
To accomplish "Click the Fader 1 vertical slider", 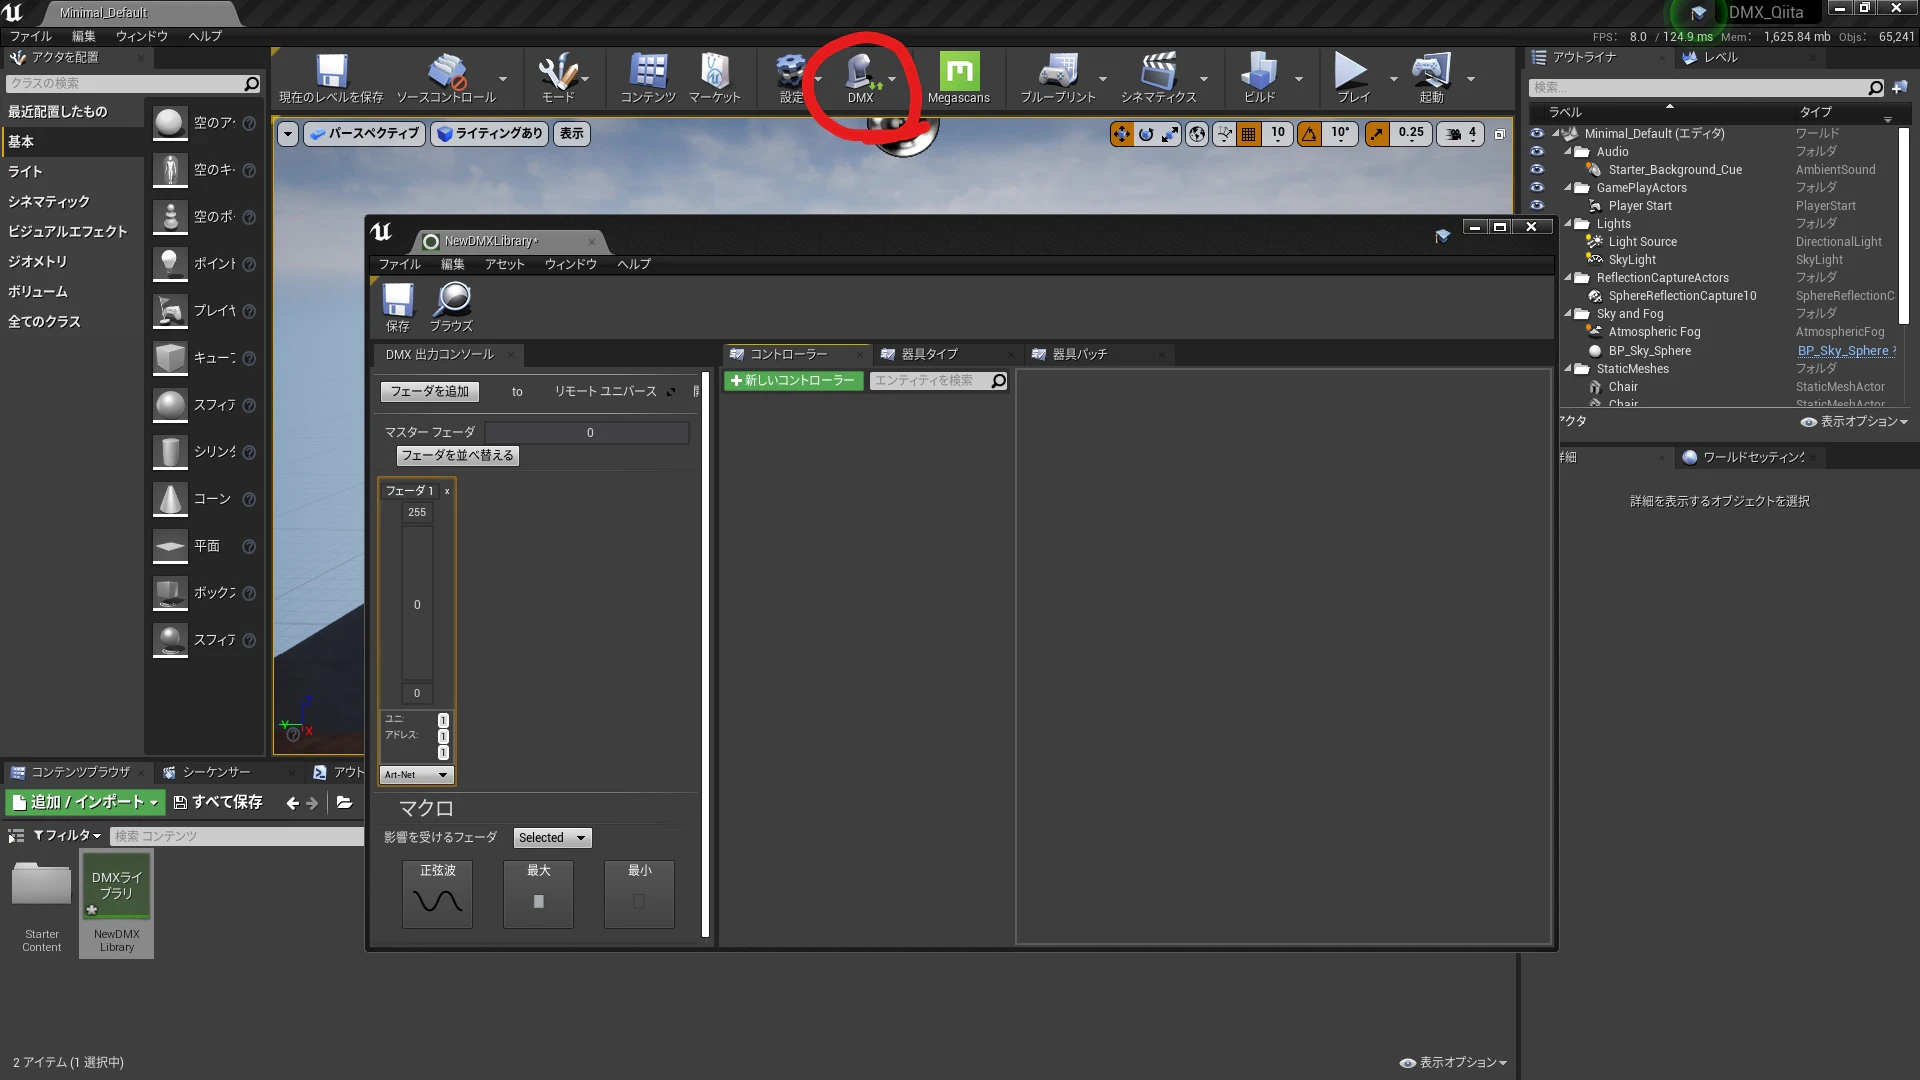I will (417, 604).
